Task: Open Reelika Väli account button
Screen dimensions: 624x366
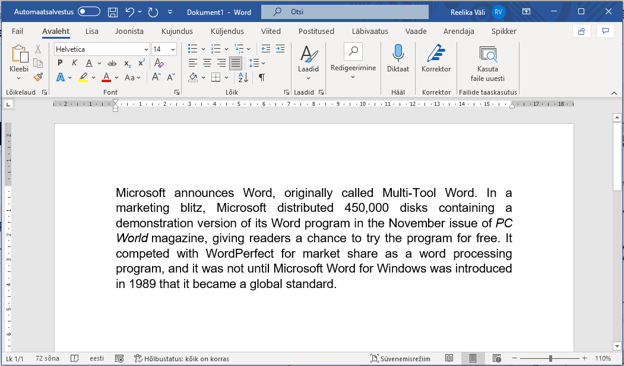Action: (478, 12)
